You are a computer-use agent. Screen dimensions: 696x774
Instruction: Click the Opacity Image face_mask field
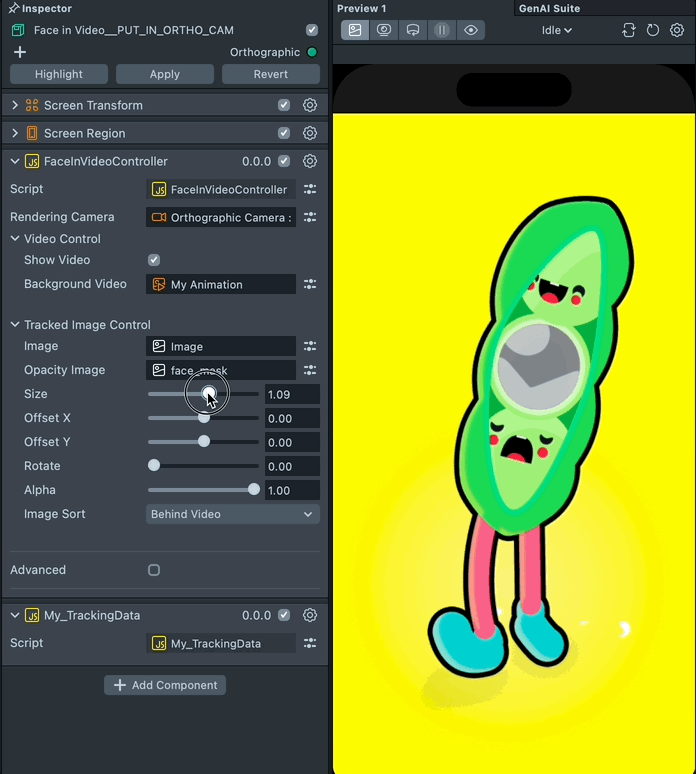pyautogui.click(x=221, y=370)
